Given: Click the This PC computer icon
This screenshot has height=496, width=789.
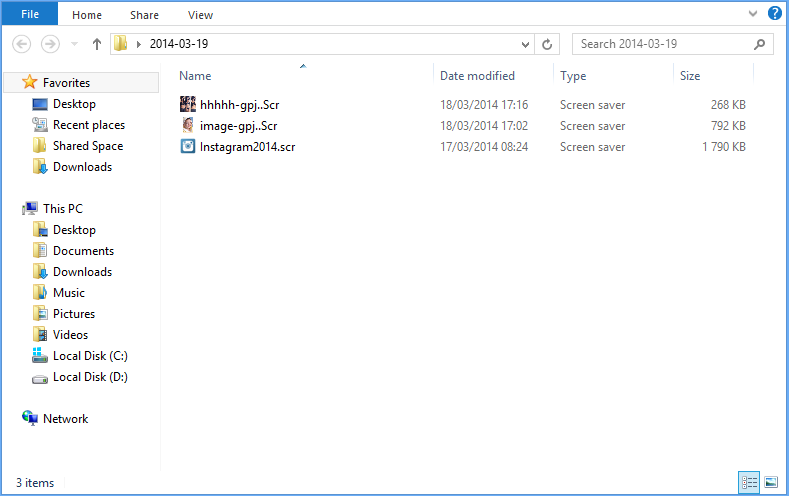Looking at the screenshot, I should (x=30, y=208).
